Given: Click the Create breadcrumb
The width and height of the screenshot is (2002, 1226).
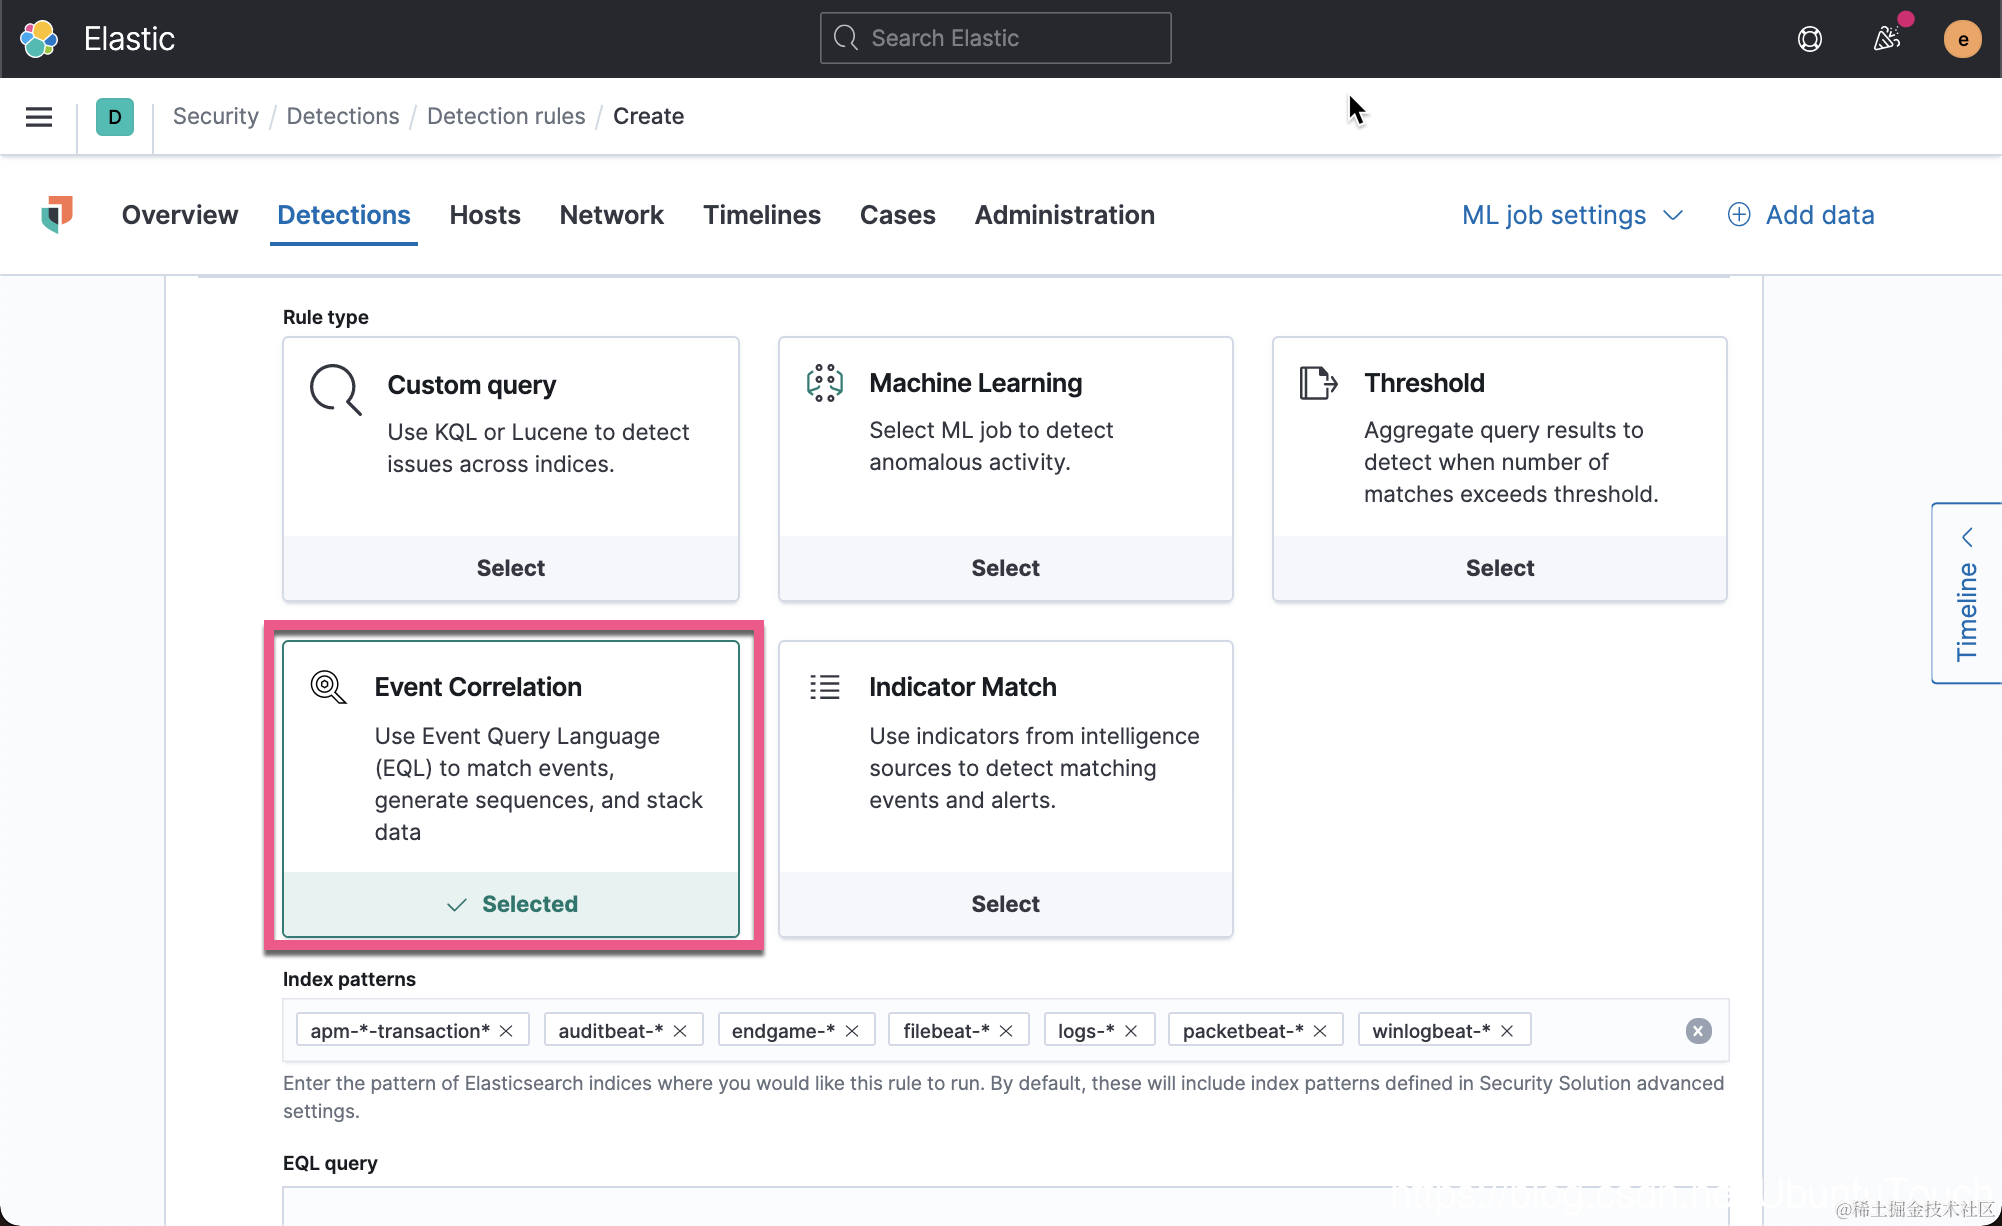Looking at the screenshot, I should [x=648, y=116].
